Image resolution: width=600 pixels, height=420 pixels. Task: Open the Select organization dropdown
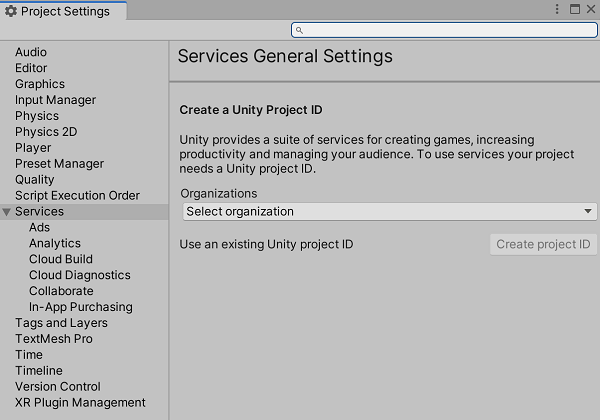(389, 212)
